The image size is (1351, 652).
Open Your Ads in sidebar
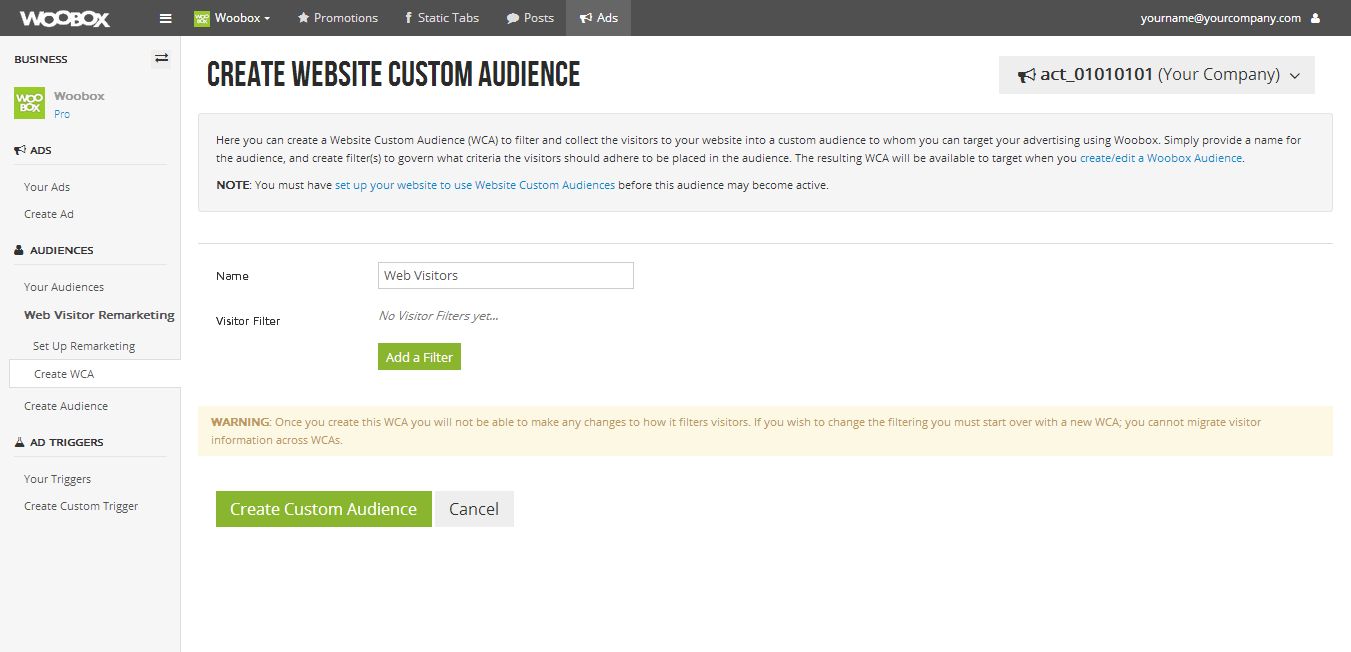pyautogui.click(x=47, y=187)
